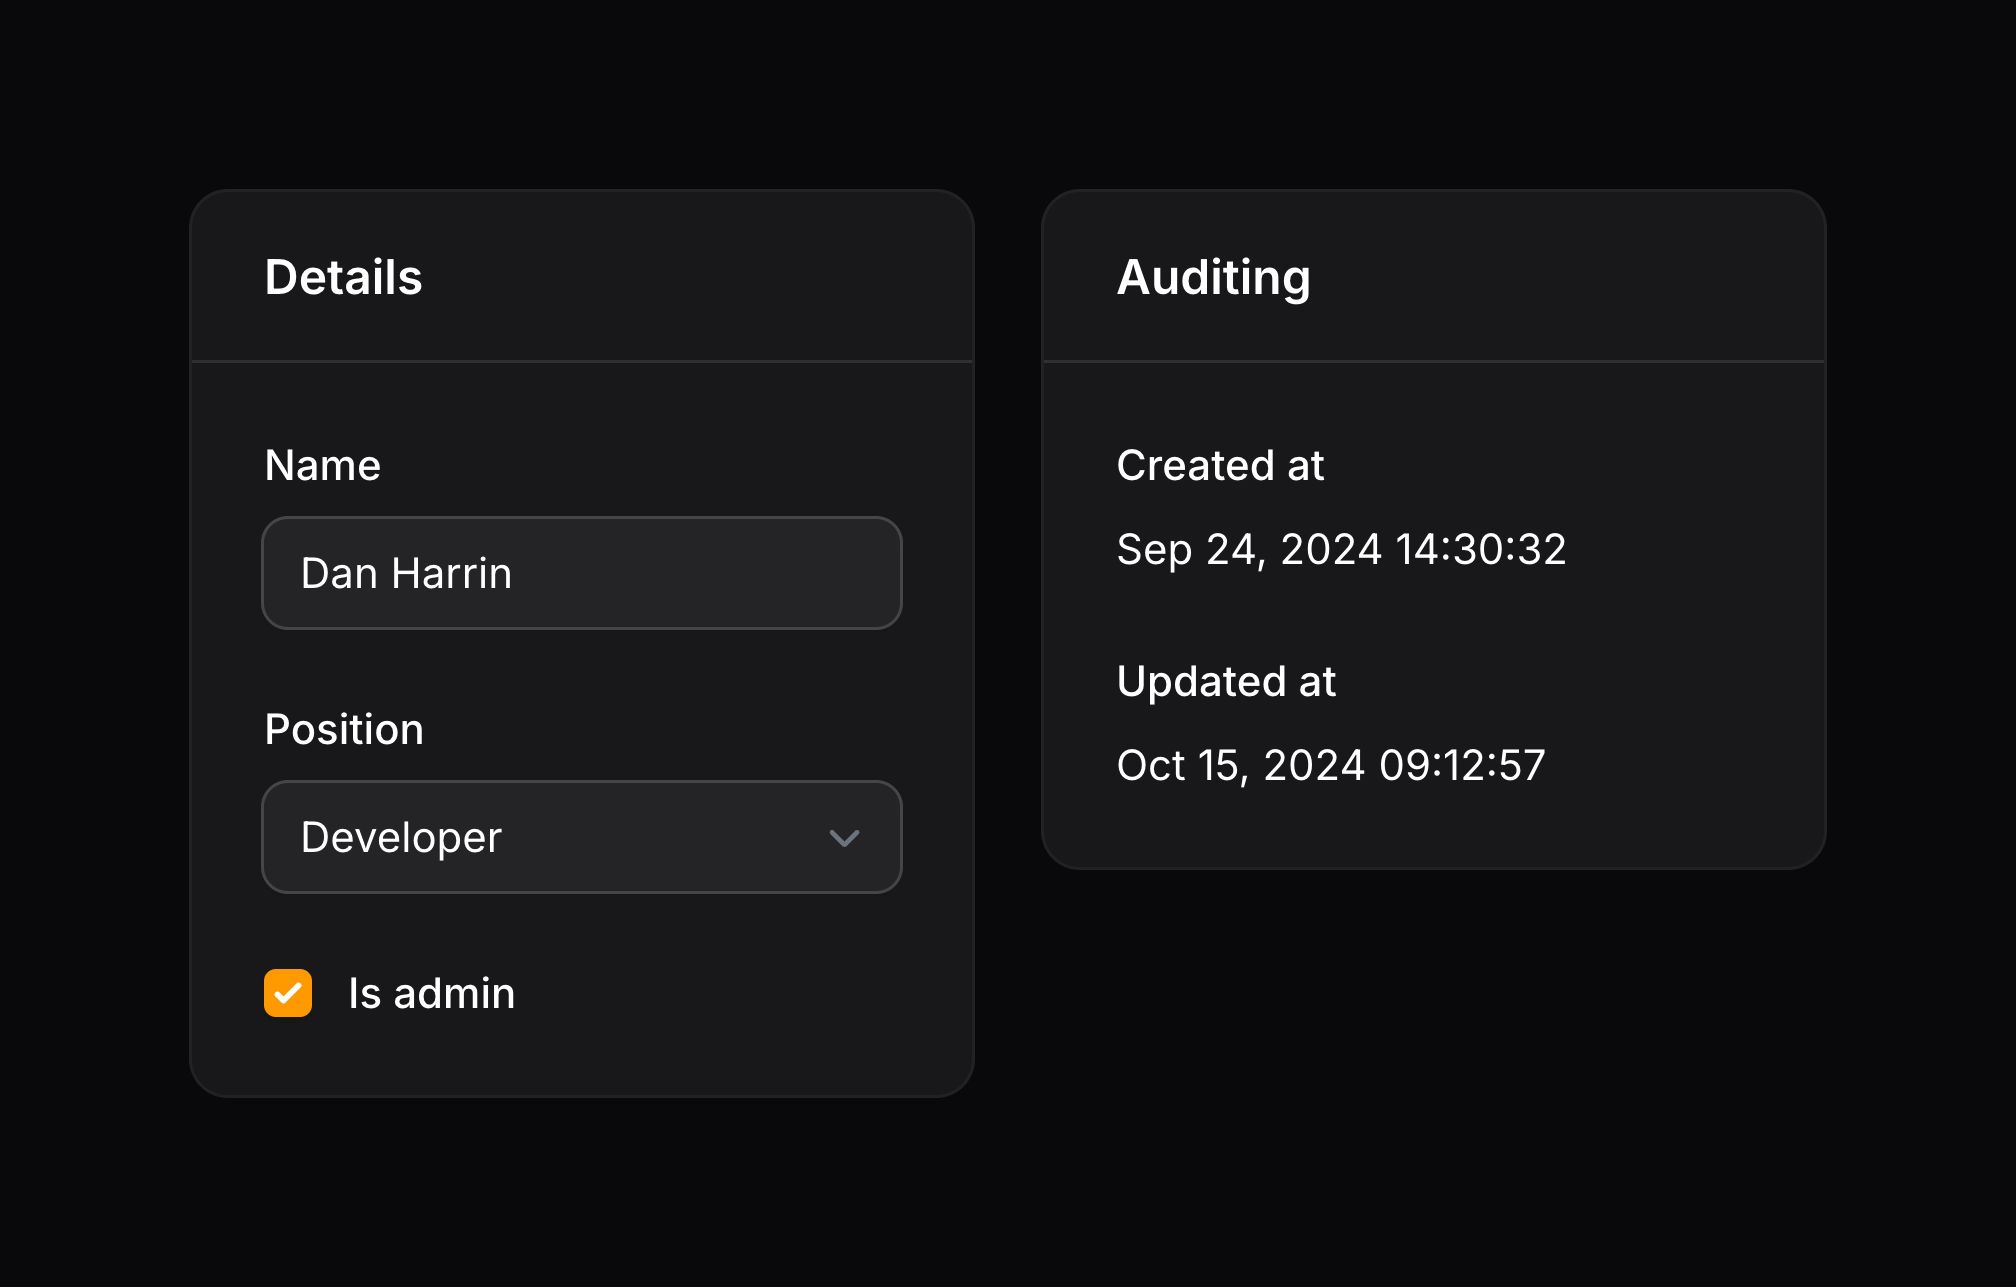Viewport: 2016px width, 1287px height.
Task: Click the Position field label
Action: click(344, 729)
